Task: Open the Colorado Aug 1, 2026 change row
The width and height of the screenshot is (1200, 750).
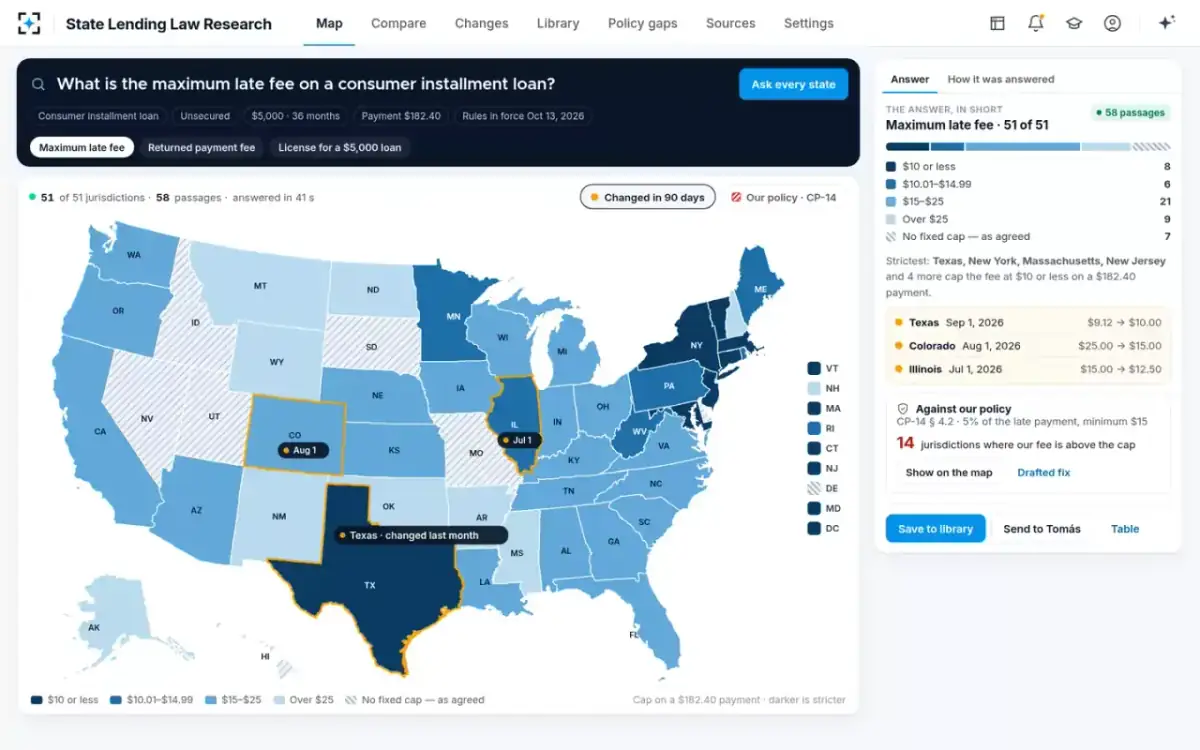Action: pyautogui.click(x=1028, y=346)
